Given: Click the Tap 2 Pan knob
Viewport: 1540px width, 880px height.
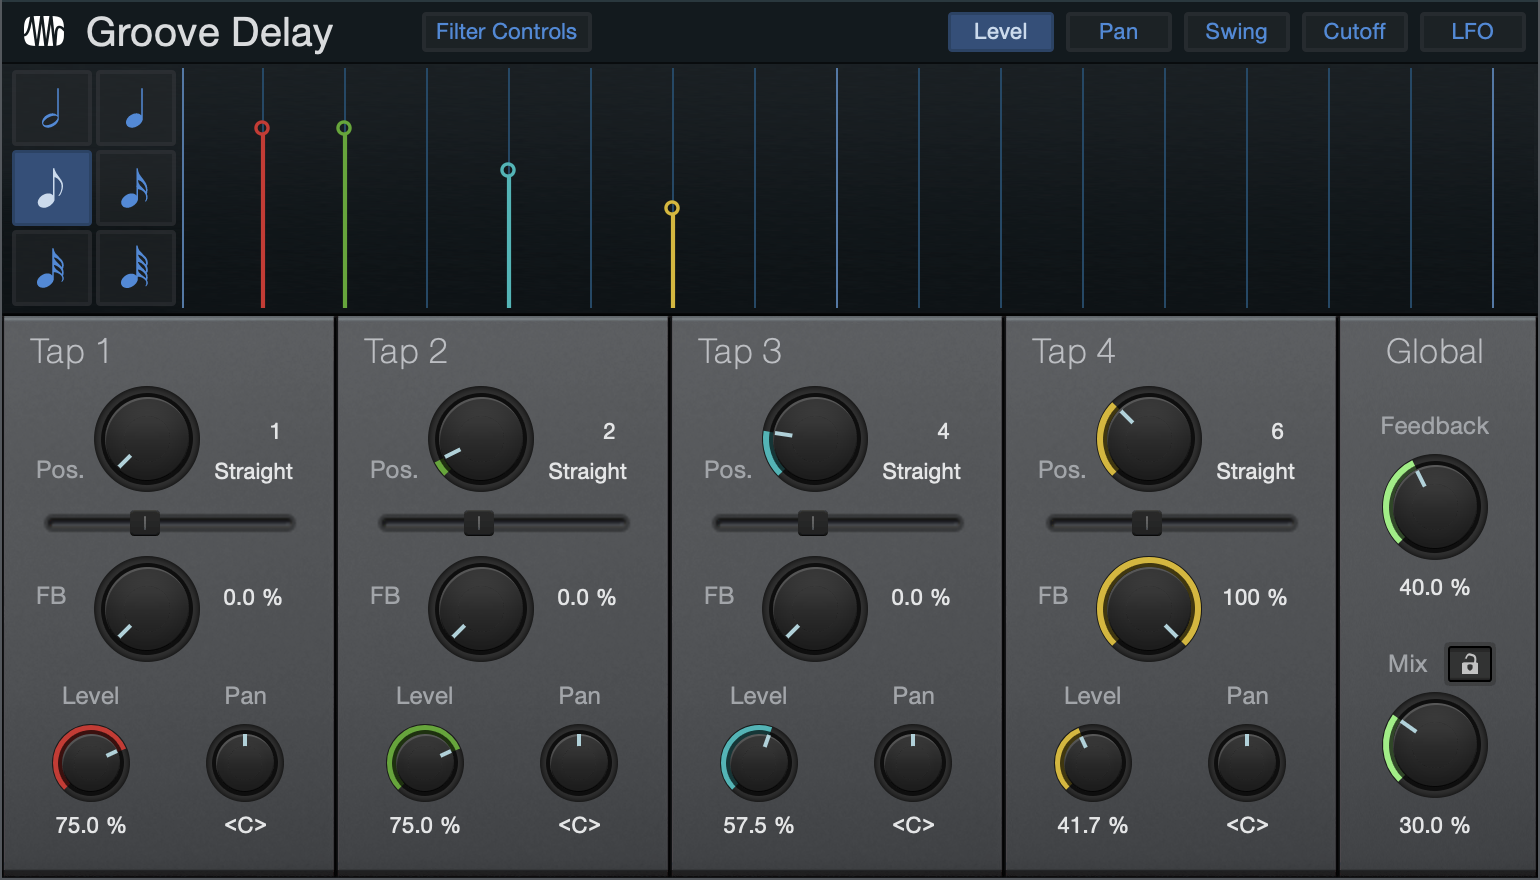Looking at the screenshot, I should [579, 763].
